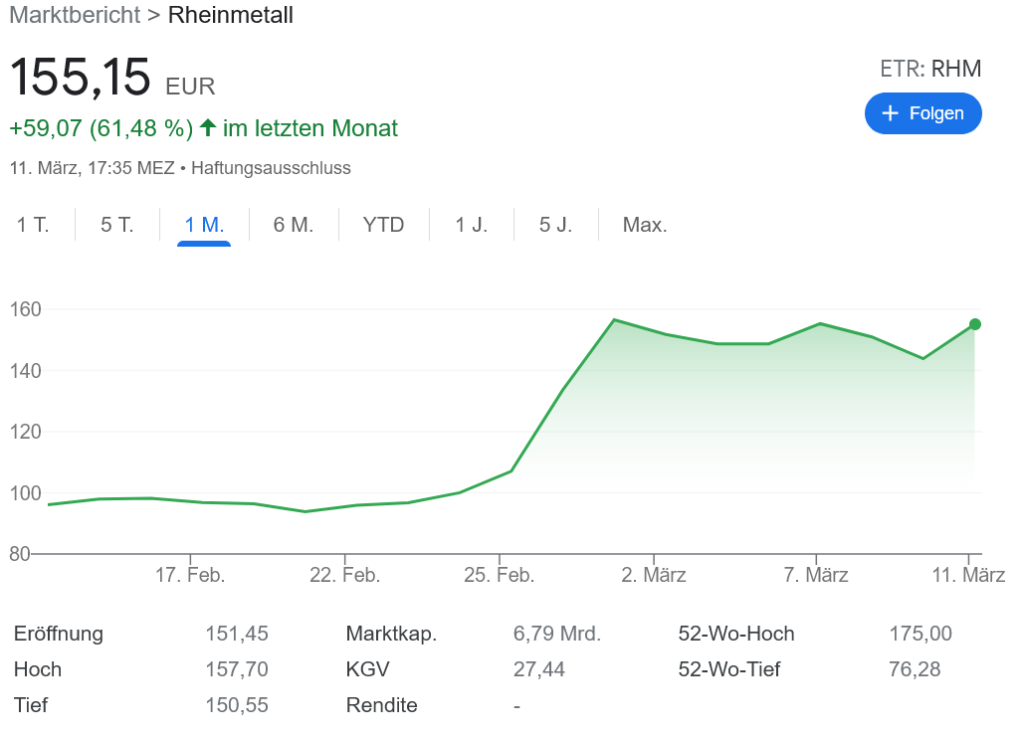Screen dimensions: 1024x739
Task: Click the 17. Feb. axis label
Action: (191, 575)
